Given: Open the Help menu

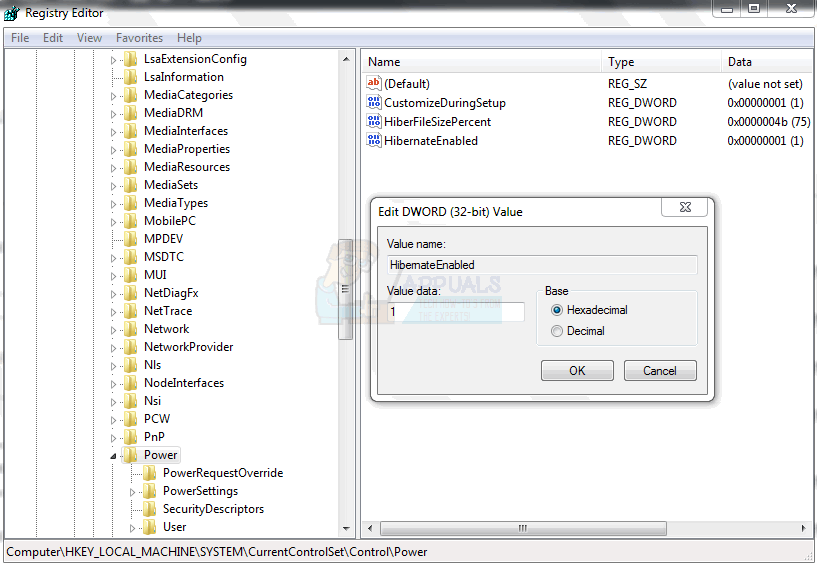Looking at the screenshot, I should click(x=189, y=38).
